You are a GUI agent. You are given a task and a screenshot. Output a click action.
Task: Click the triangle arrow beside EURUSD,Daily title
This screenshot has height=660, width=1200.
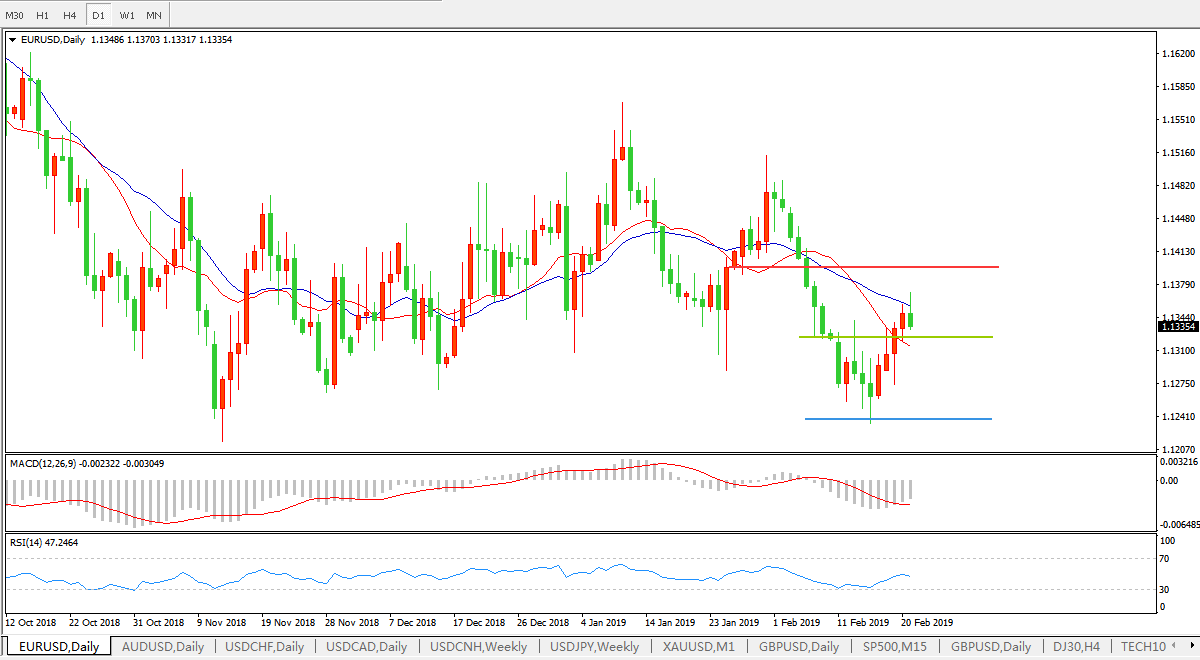12,40
